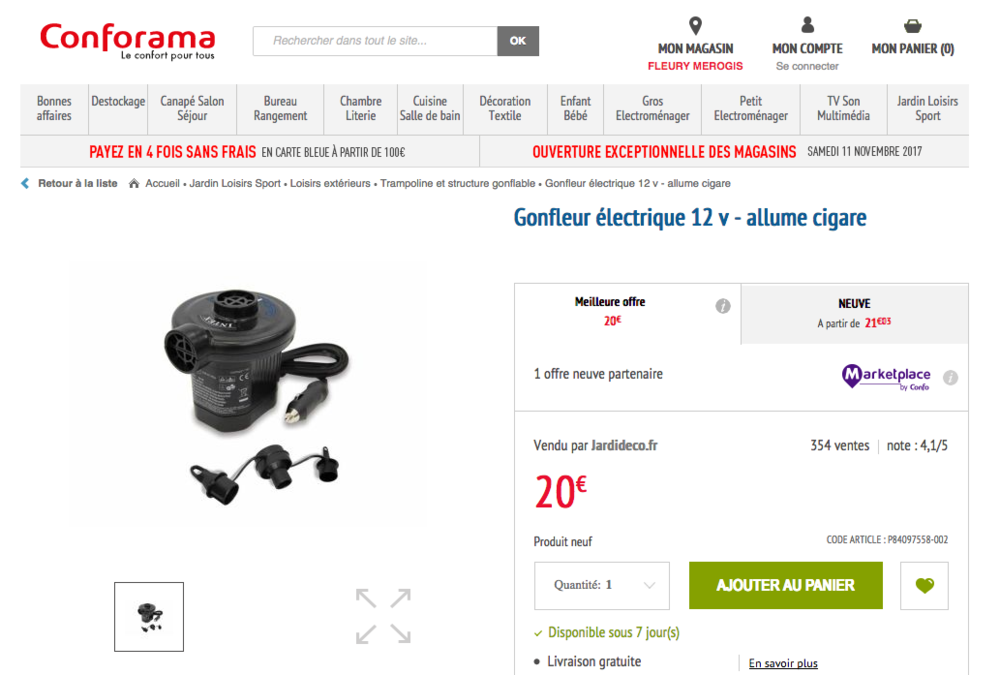Go back using Retour à la liste arrow
1000x675 pixels.
[25, 184]
